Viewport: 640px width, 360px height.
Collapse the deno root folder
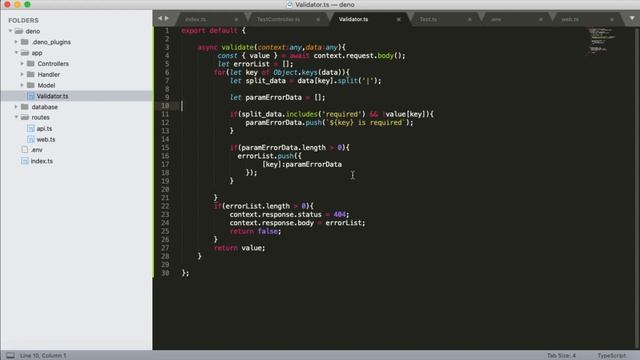point(11,31)
